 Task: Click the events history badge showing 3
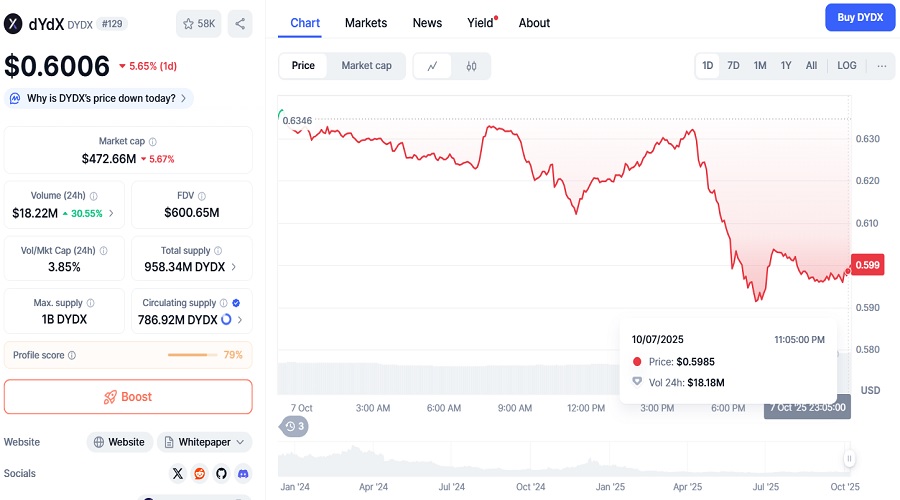pyautogui.click(x=294, y=427)
